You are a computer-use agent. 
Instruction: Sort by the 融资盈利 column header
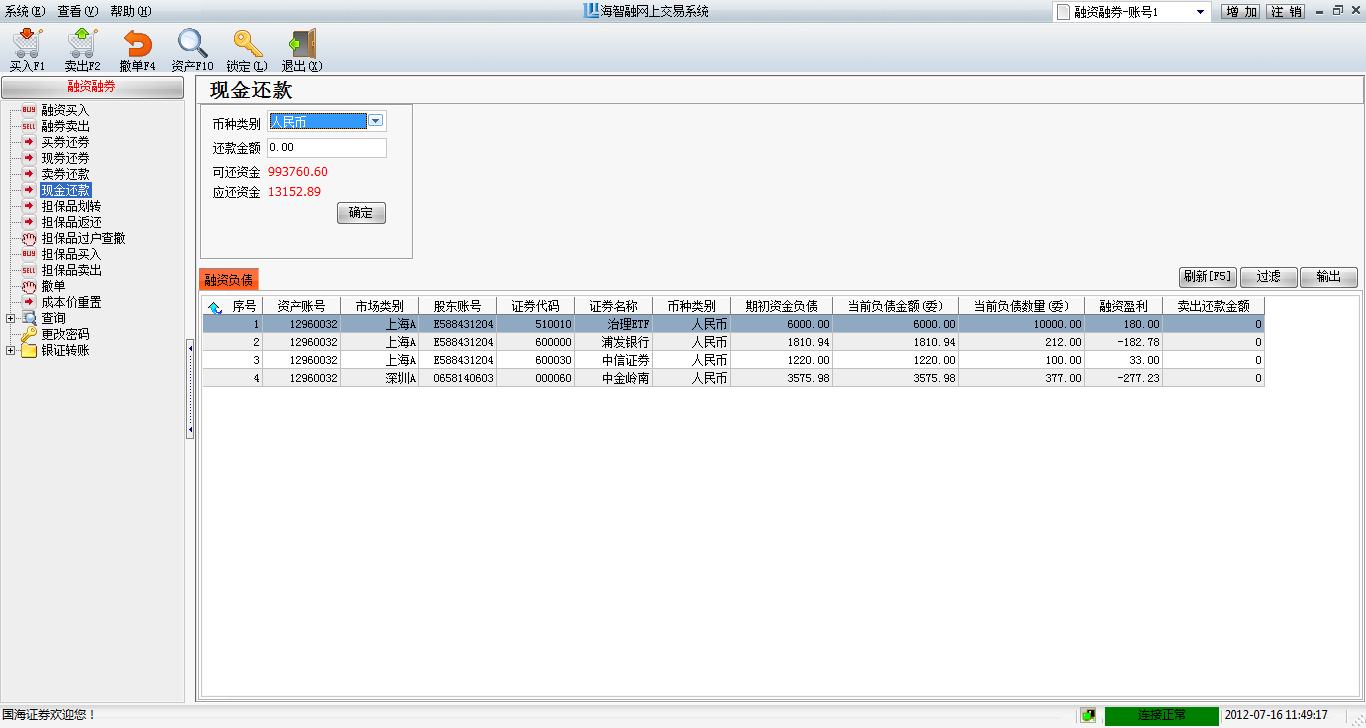coord(1123,306)
